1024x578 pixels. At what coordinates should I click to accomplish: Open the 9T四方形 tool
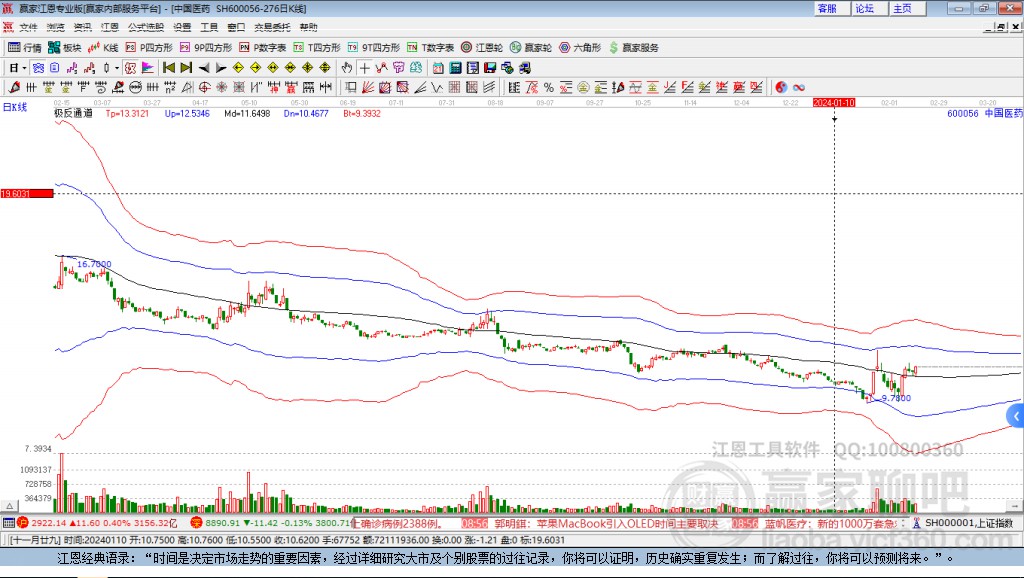pyautogui.click(x=374, y=48)
